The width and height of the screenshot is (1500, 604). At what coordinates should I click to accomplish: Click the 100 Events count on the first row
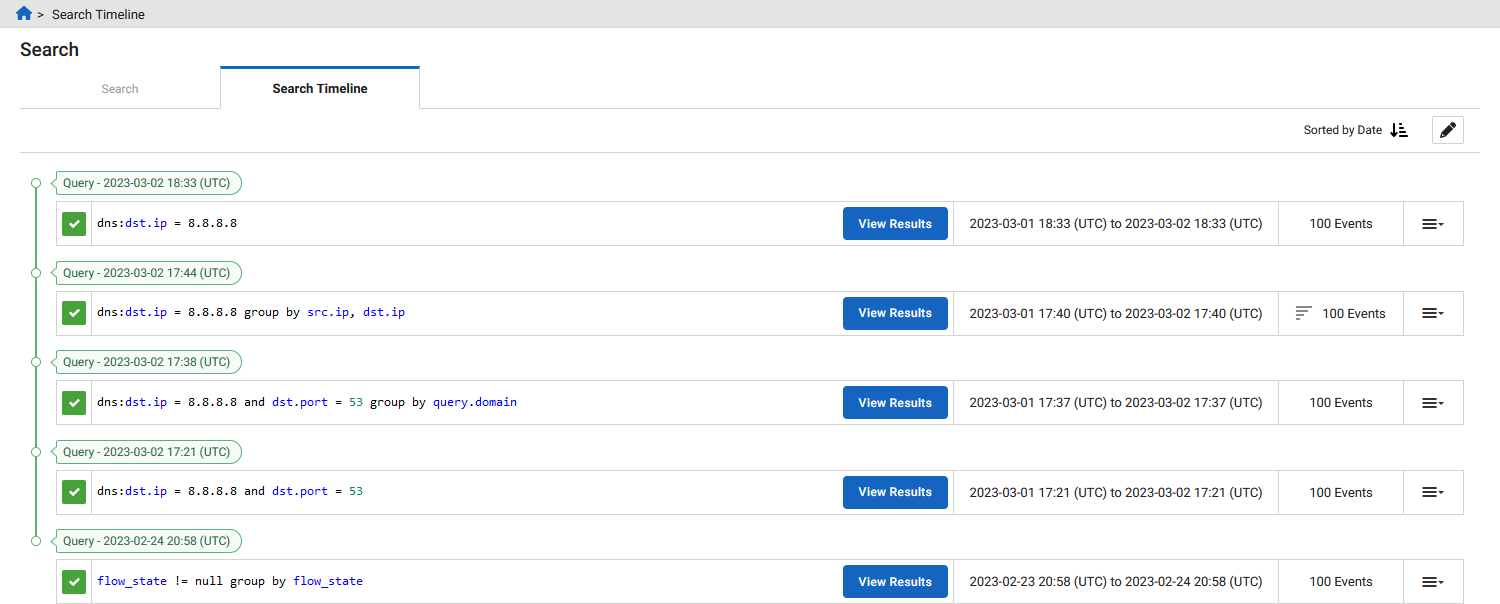coord(1340,223)
